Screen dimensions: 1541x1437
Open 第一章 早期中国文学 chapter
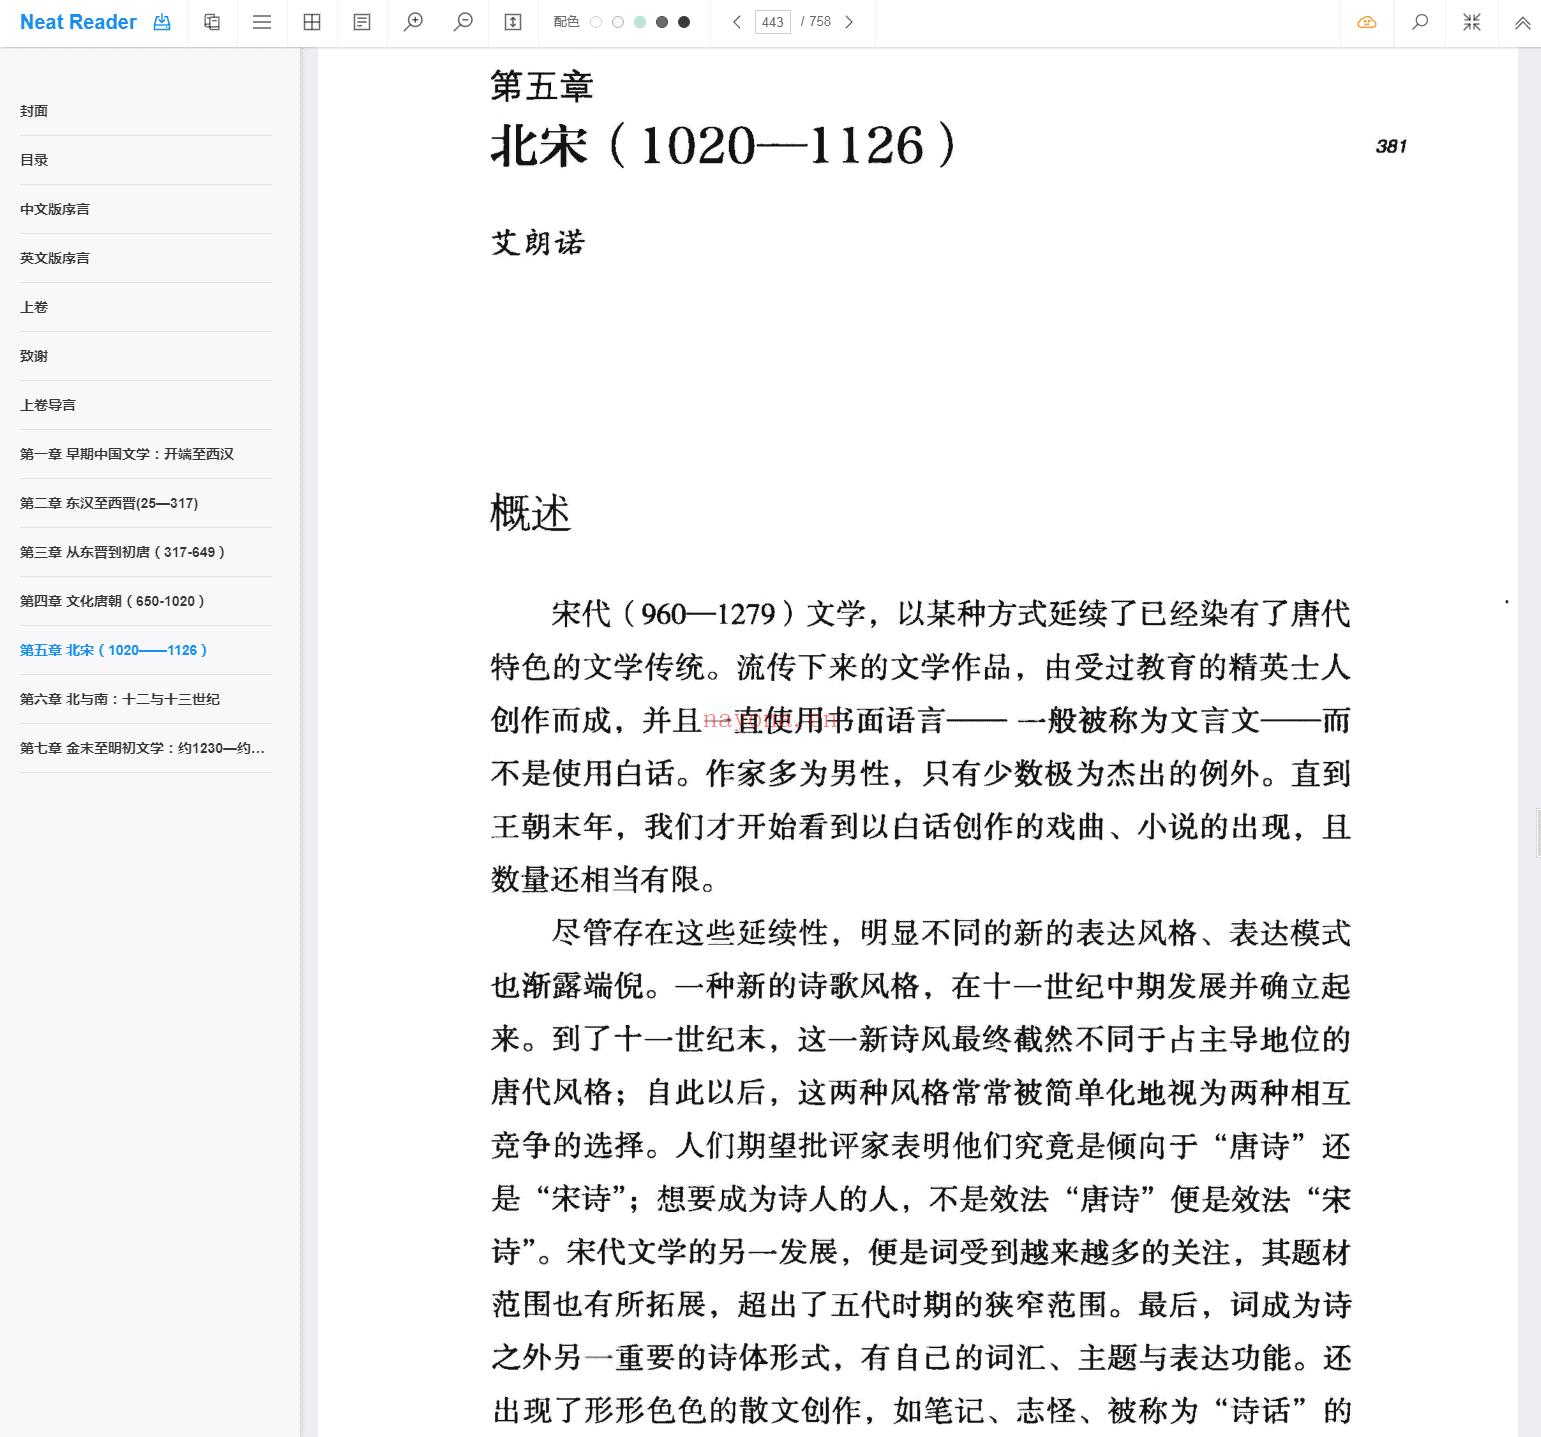(x=146, y=454)
